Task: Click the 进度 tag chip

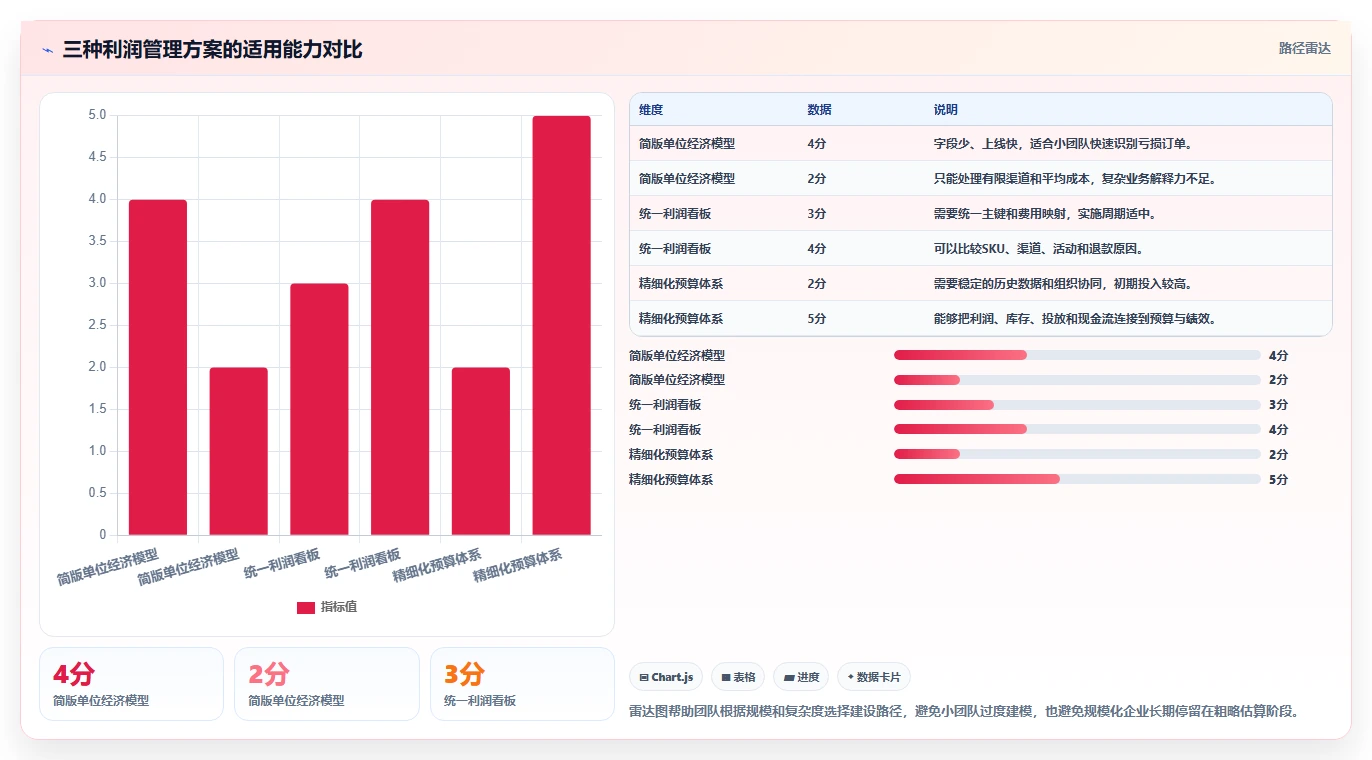Action: [802, 677]
